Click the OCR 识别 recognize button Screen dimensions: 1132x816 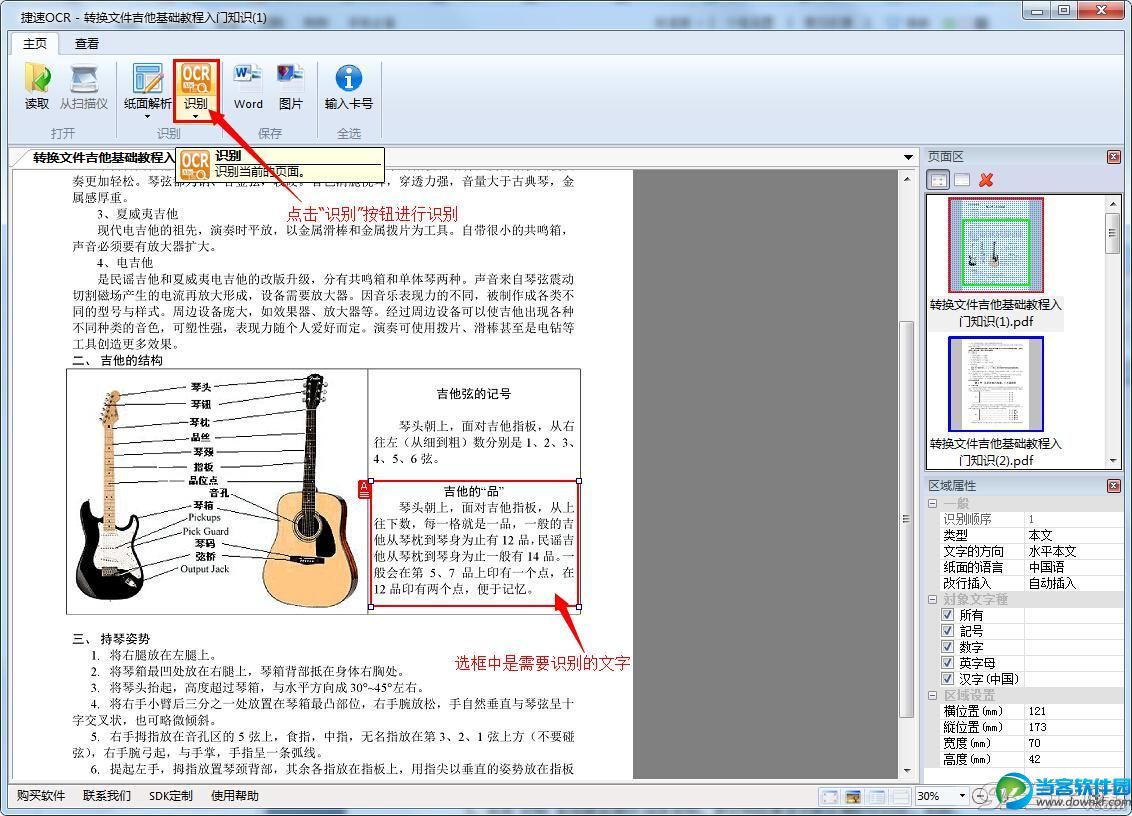click(196, 86)
